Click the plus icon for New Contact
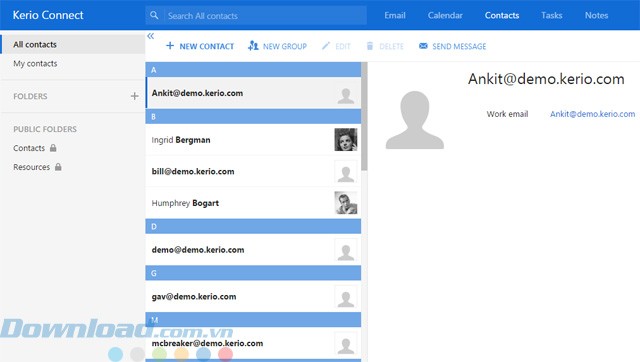Image resolution: width=640 pixels, height=362 pixels. [170, 46]
